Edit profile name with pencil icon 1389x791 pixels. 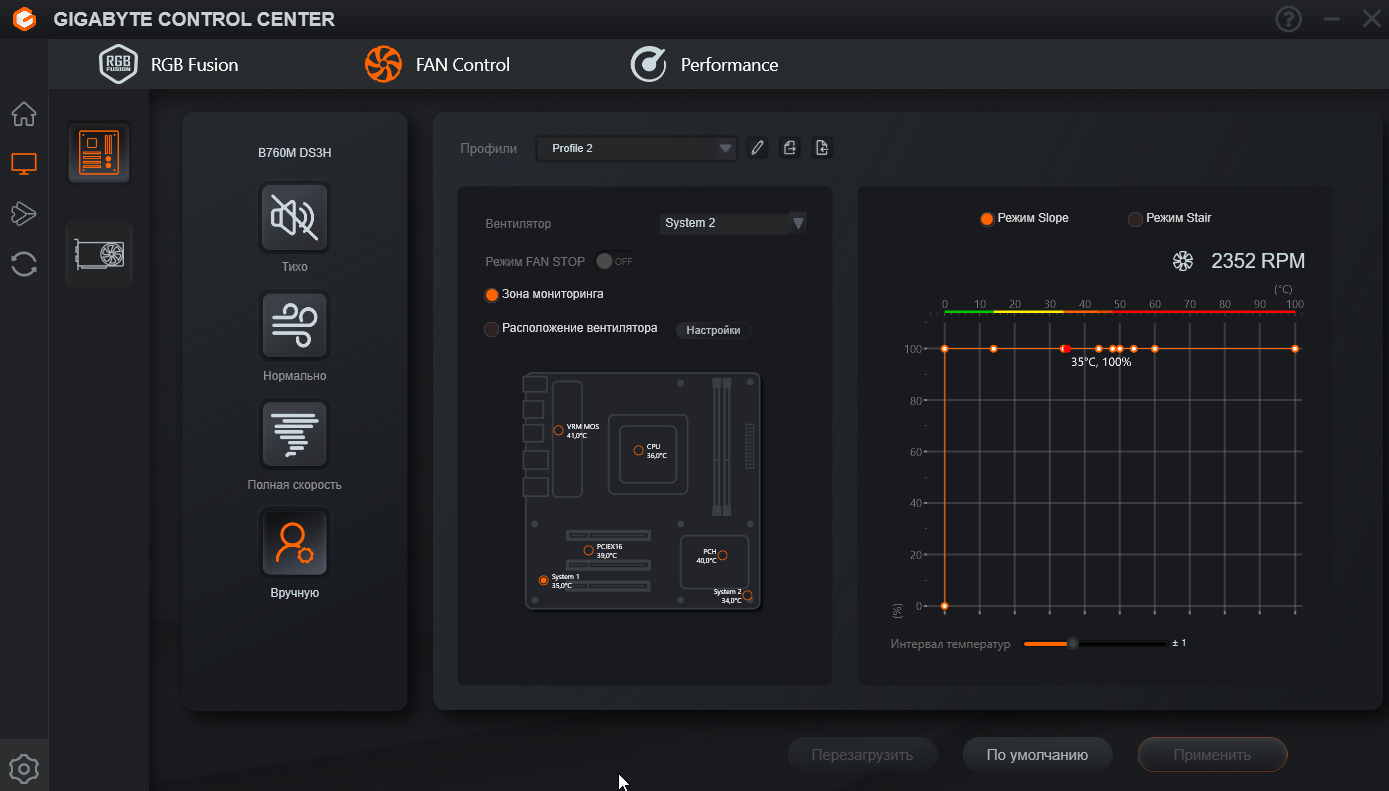757,148
